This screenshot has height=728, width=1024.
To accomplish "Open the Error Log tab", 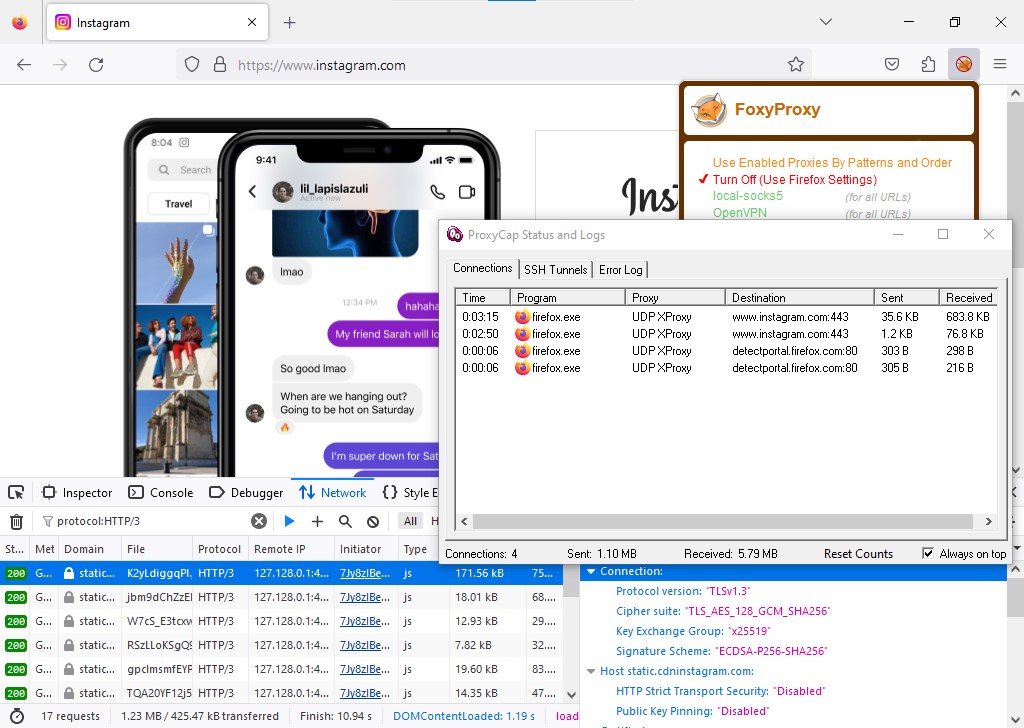I will 620,270.
